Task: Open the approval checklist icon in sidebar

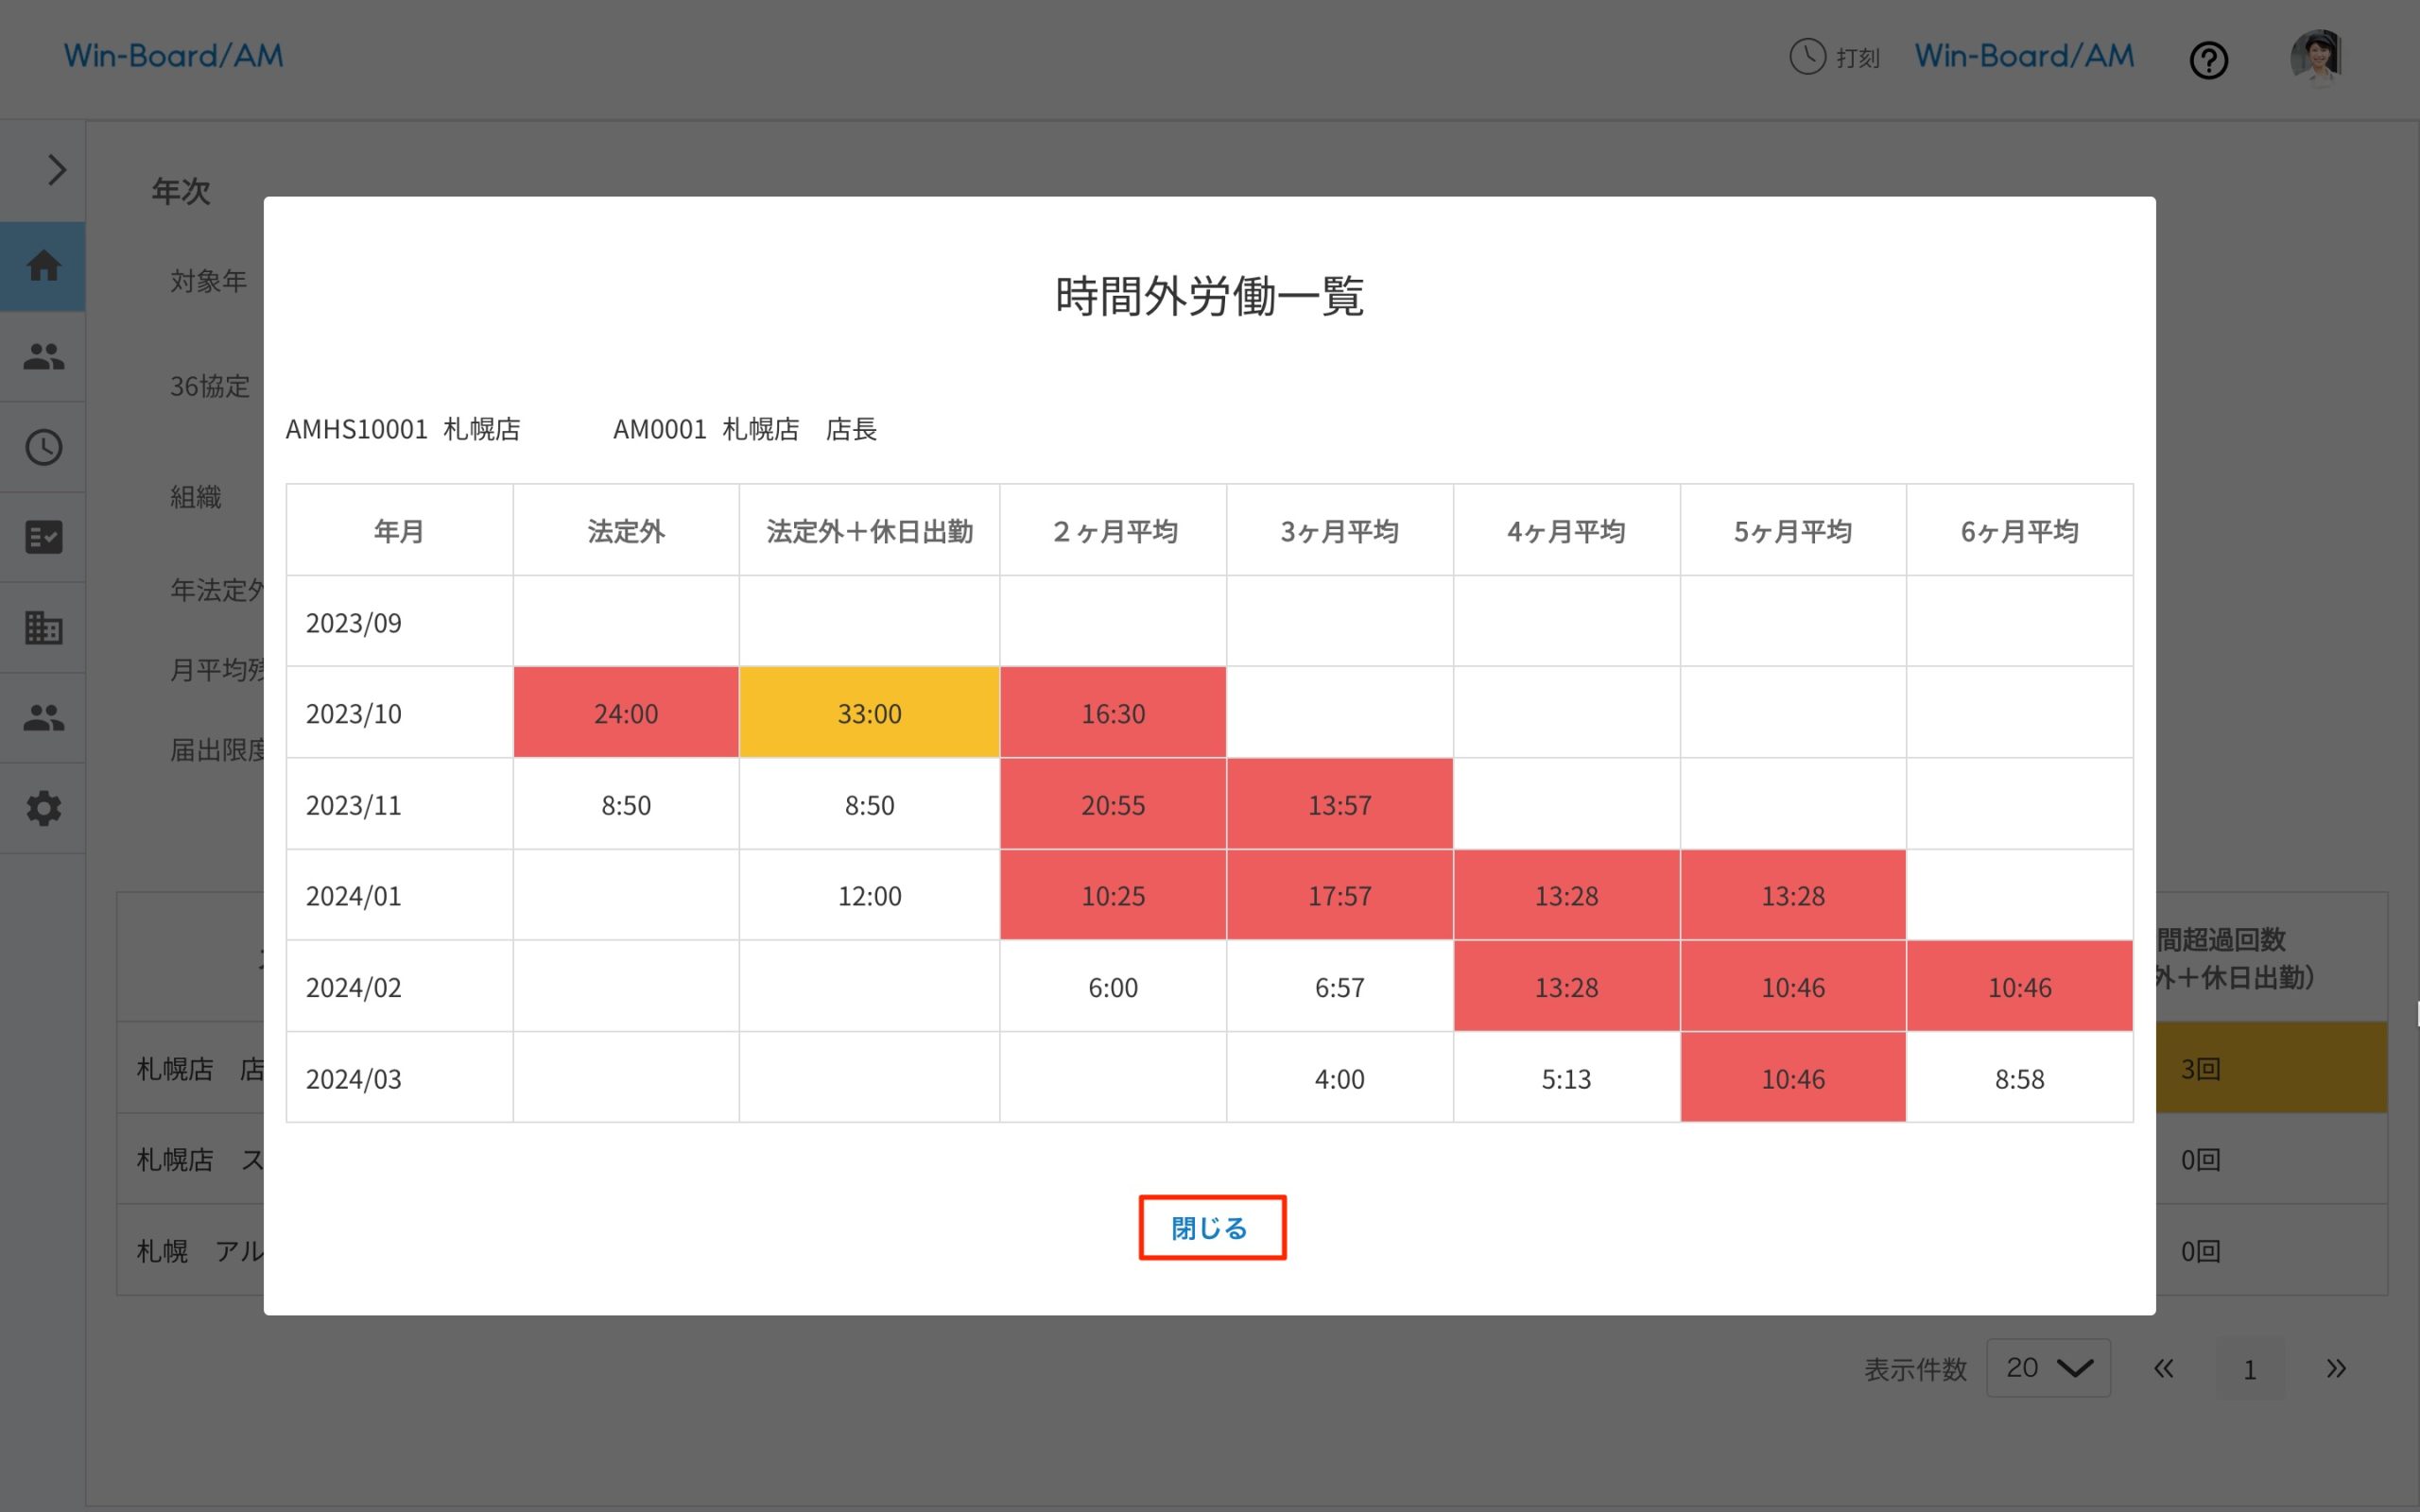Action: coord(43,537)
